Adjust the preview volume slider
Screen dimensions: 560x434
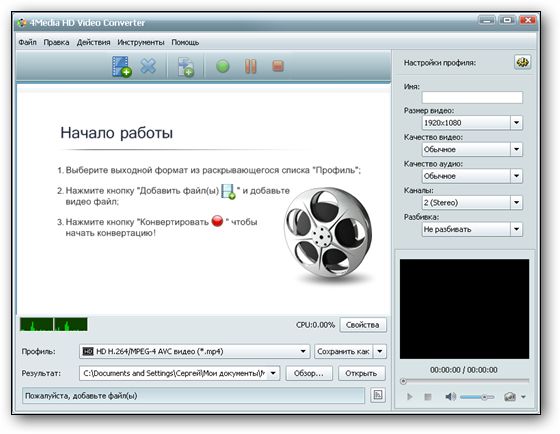pyautogui.click(x=477, y=397)
